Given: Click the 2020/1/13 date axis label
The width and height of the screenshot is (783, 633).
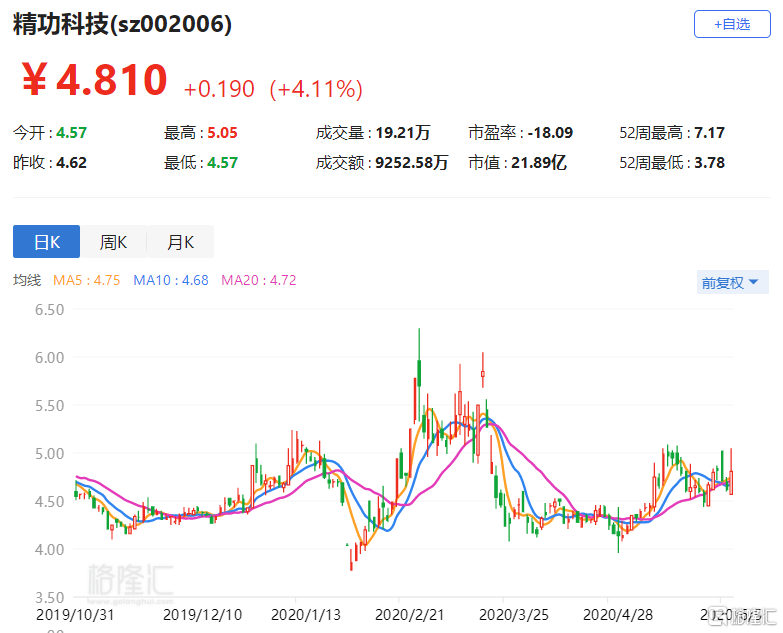Looking at the screenshot, I should [x=306, y=615].
